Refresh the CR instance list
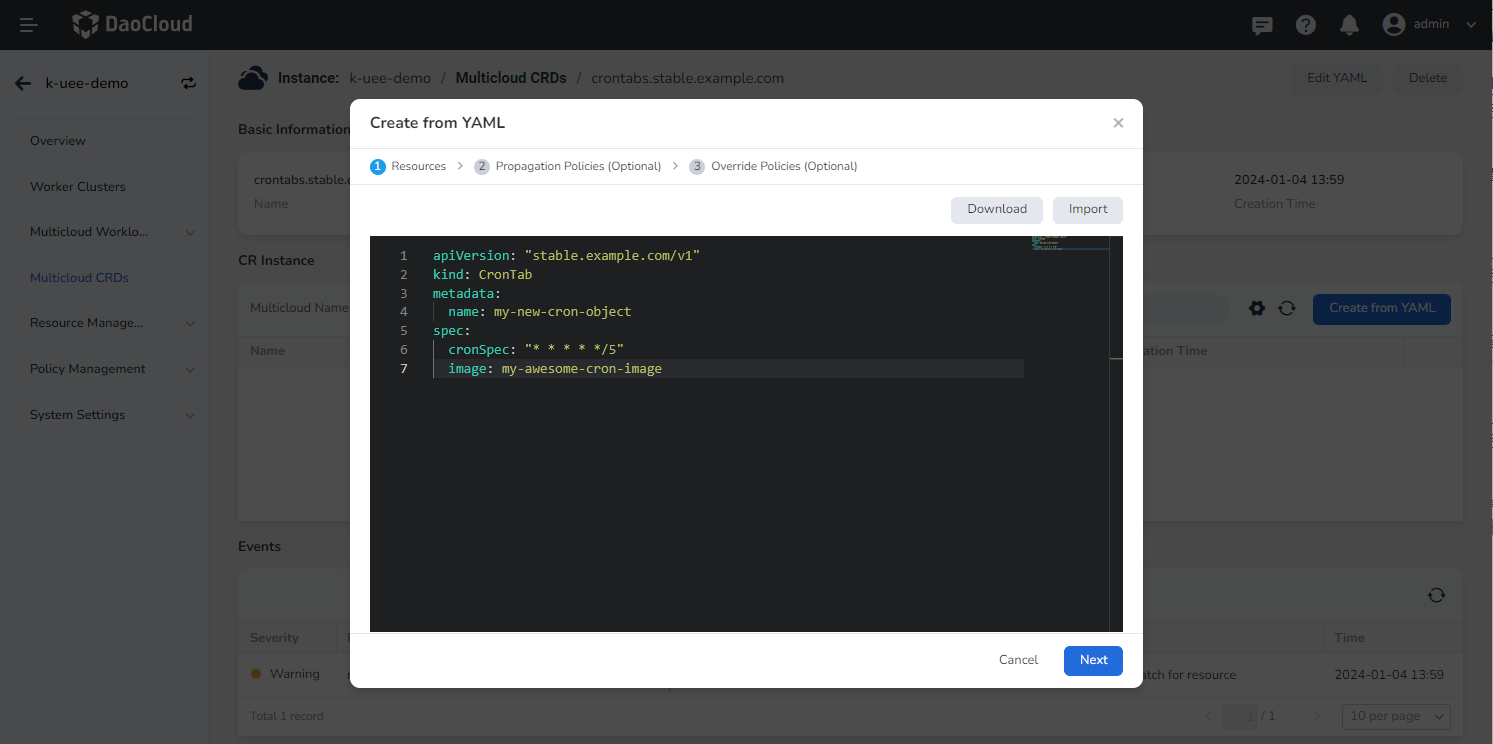Screen dimensions: 1493x744 (1287, 308)
